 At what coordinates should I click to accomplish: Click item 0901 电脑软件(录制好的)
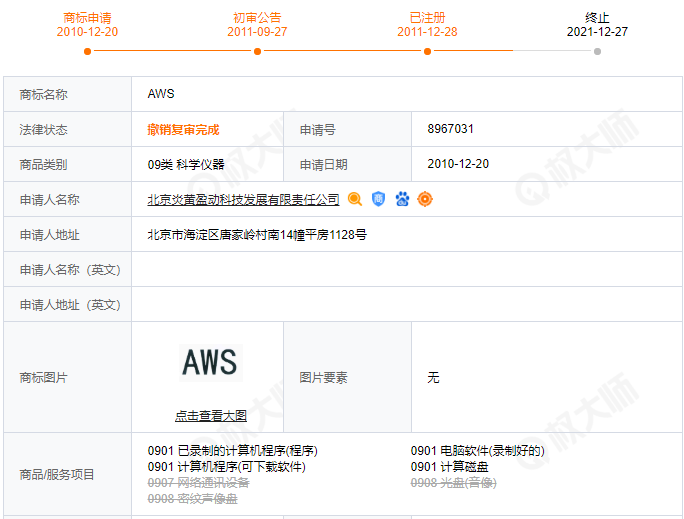pos(477,451)
